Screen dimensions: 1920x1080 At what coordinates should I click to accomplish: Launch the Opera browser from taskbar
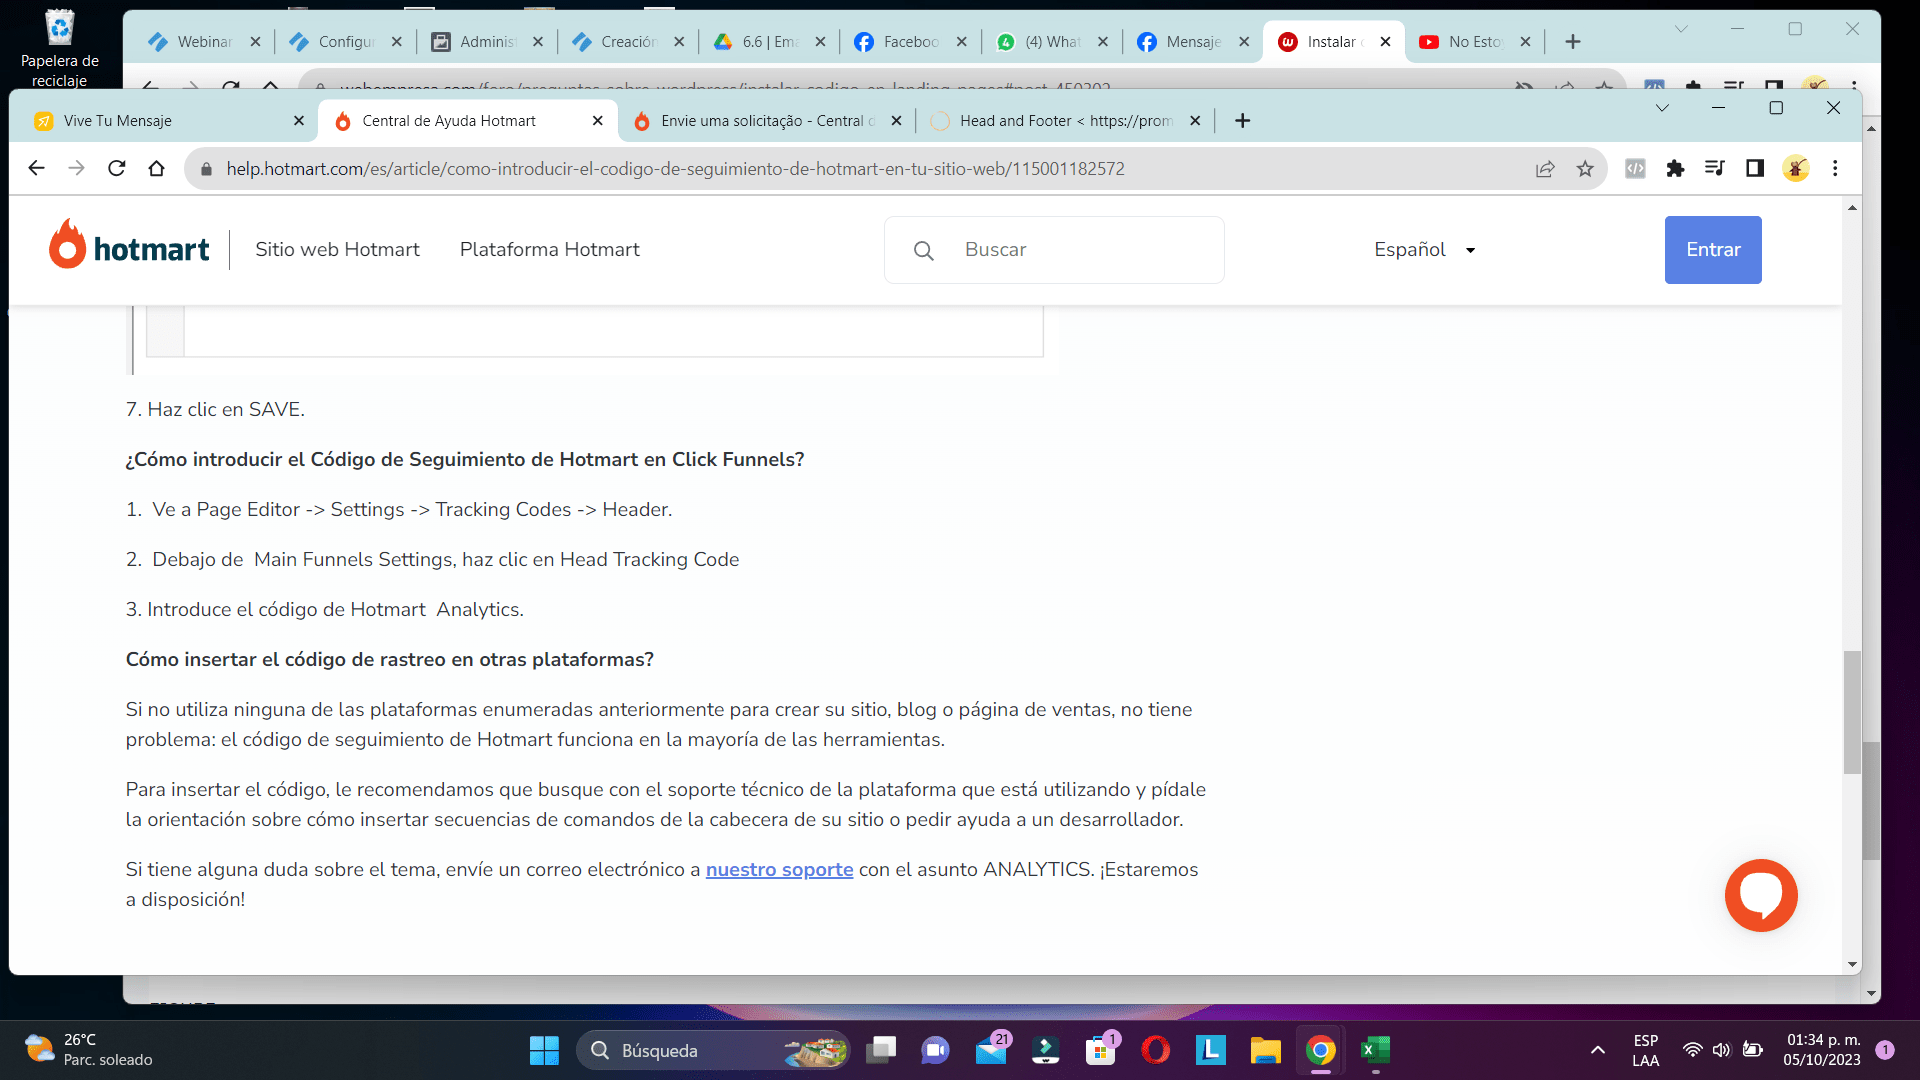pos(1156,1050)
